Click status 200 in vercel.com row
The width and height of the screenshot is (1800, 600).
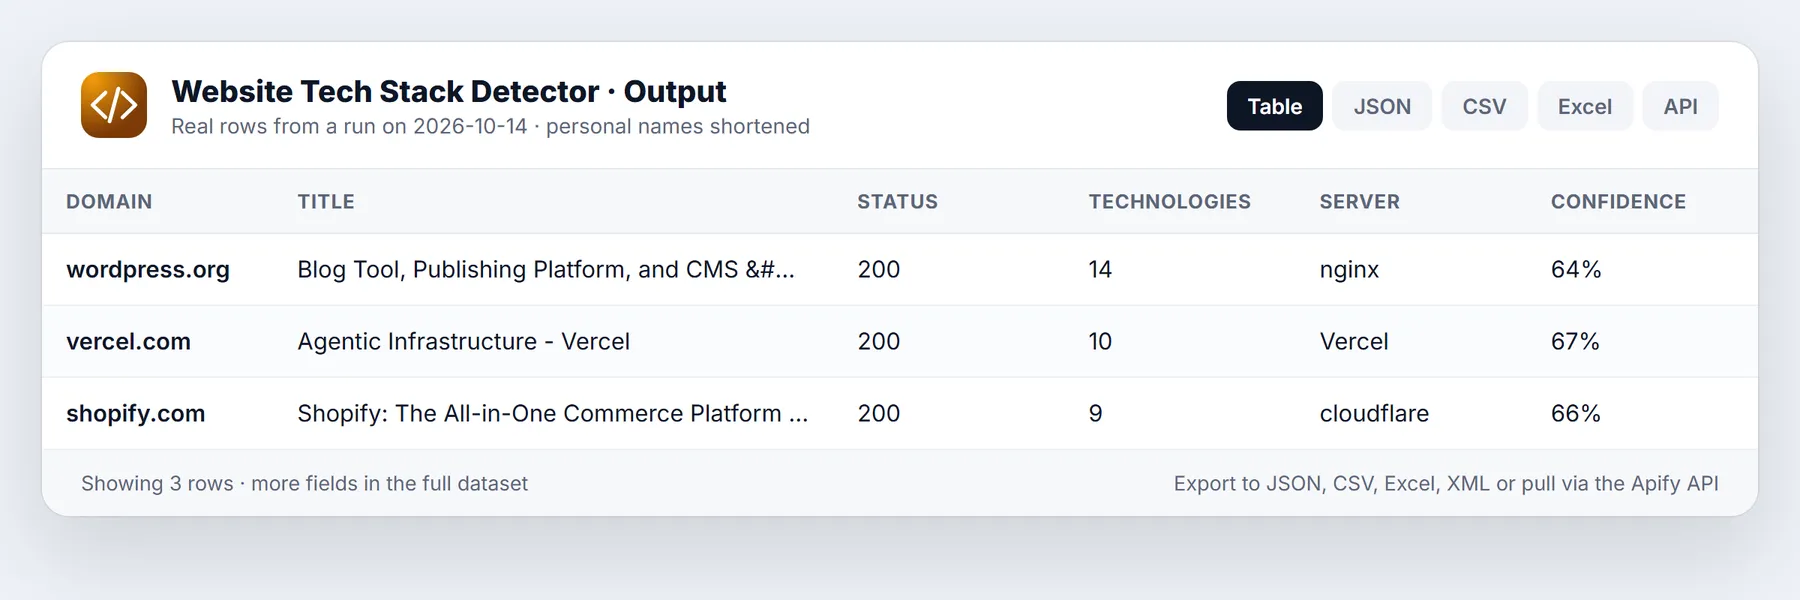(879, 341)
